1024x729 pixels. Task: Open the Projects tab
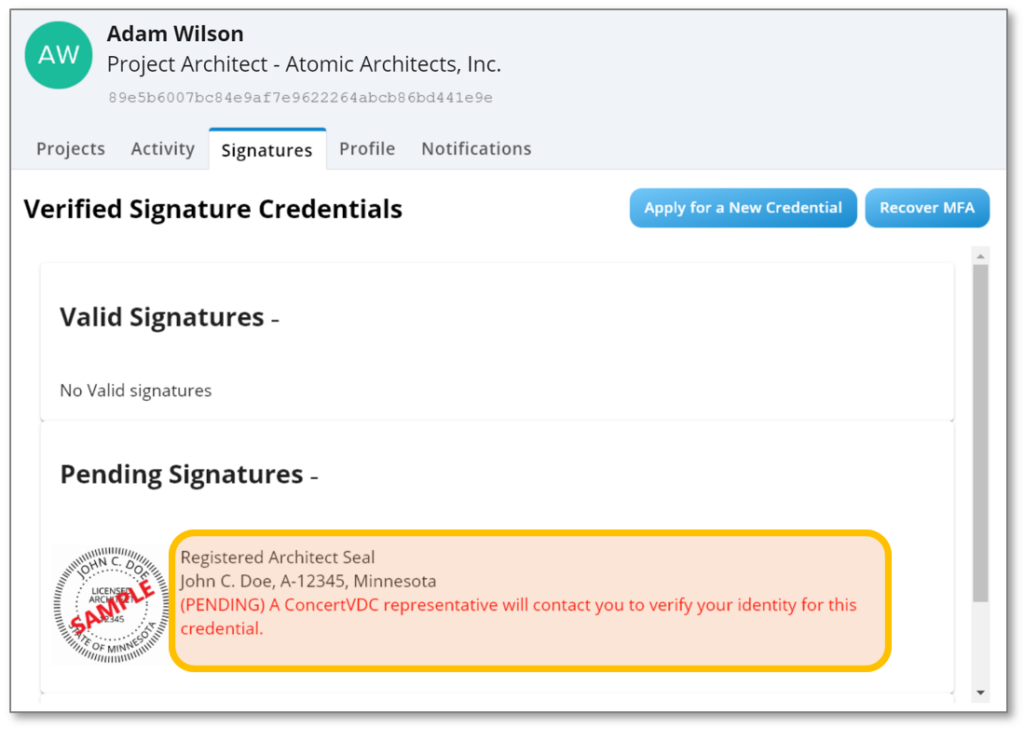pyautogui.click(x=70, y=149)
